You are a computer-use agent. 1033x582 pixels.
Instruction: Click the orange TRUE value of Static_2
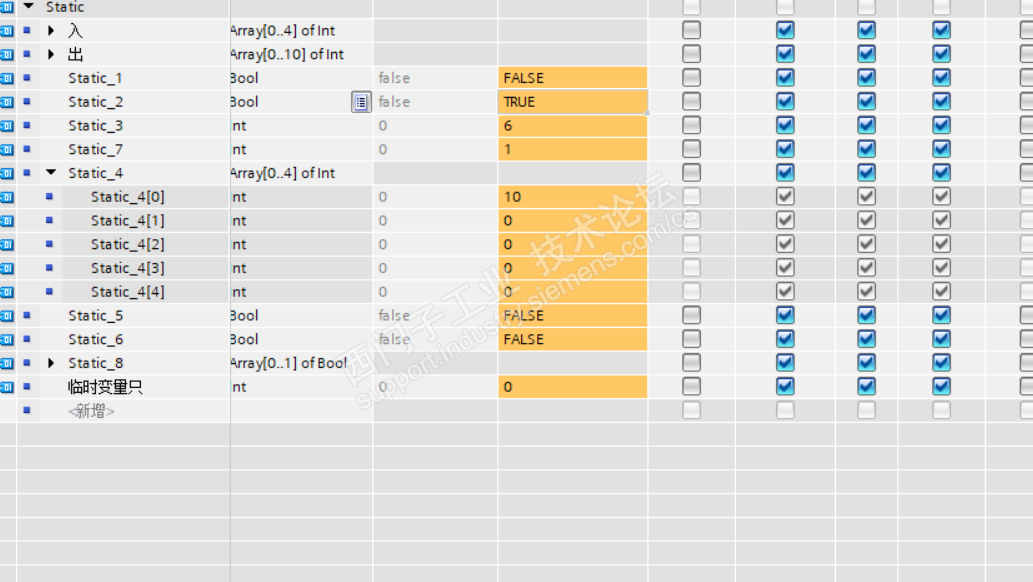coord(572,102)
